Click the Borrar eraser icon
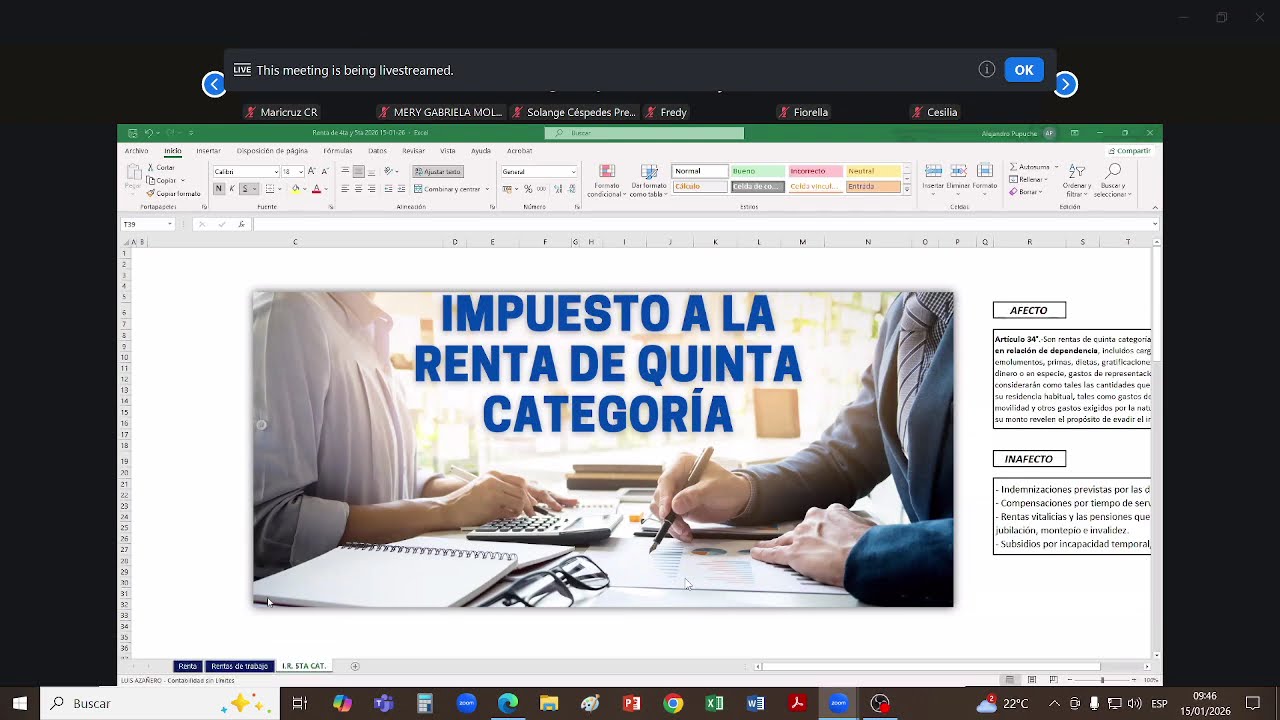Screen dimensions: 1280x720 tap(1013, 192)
